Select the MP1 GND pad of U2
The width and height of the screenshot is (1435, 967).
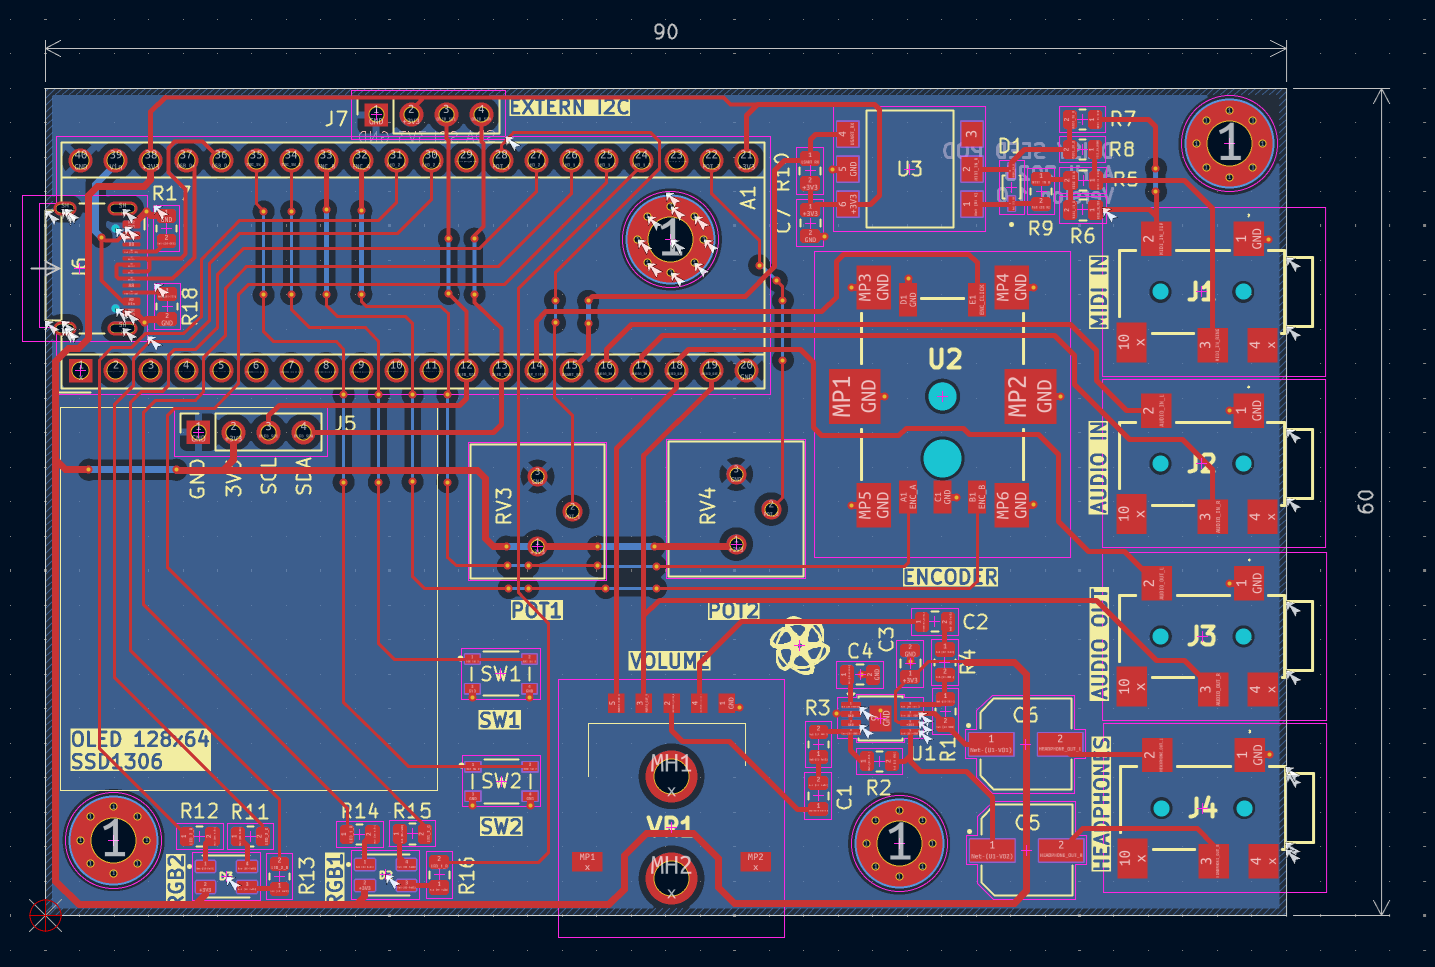856,396
